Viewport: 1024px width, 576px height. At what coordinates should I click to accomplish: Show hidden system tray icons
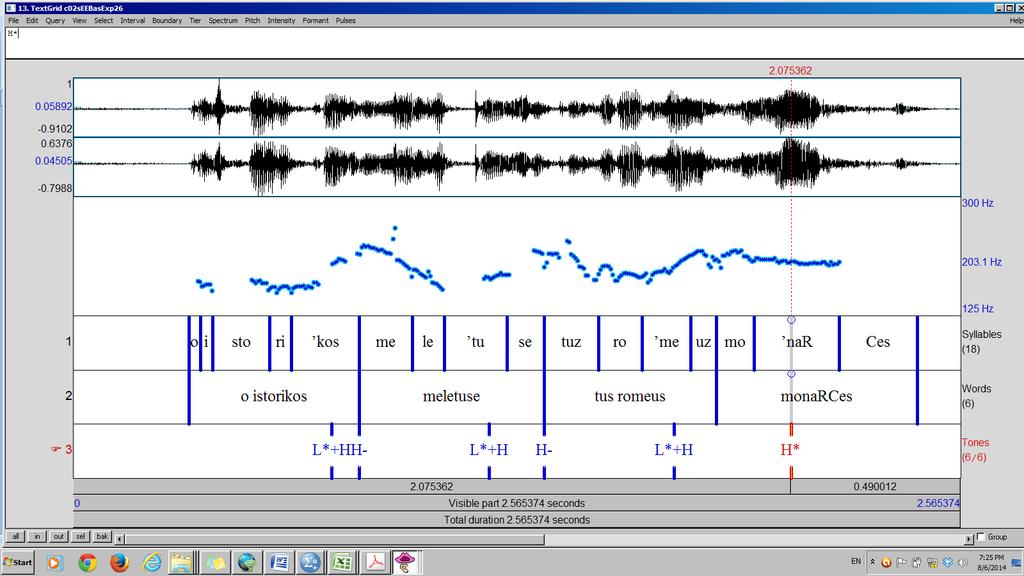pos(872,562)
